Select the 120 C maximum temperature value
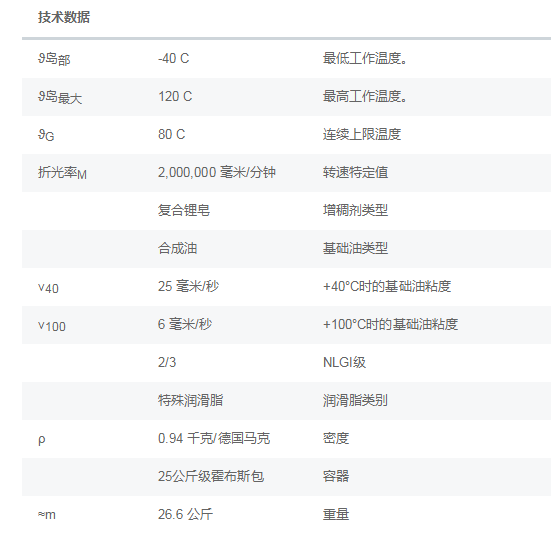Screen dimensions: 551x544 pyautogui.click(x=175, y=96)
